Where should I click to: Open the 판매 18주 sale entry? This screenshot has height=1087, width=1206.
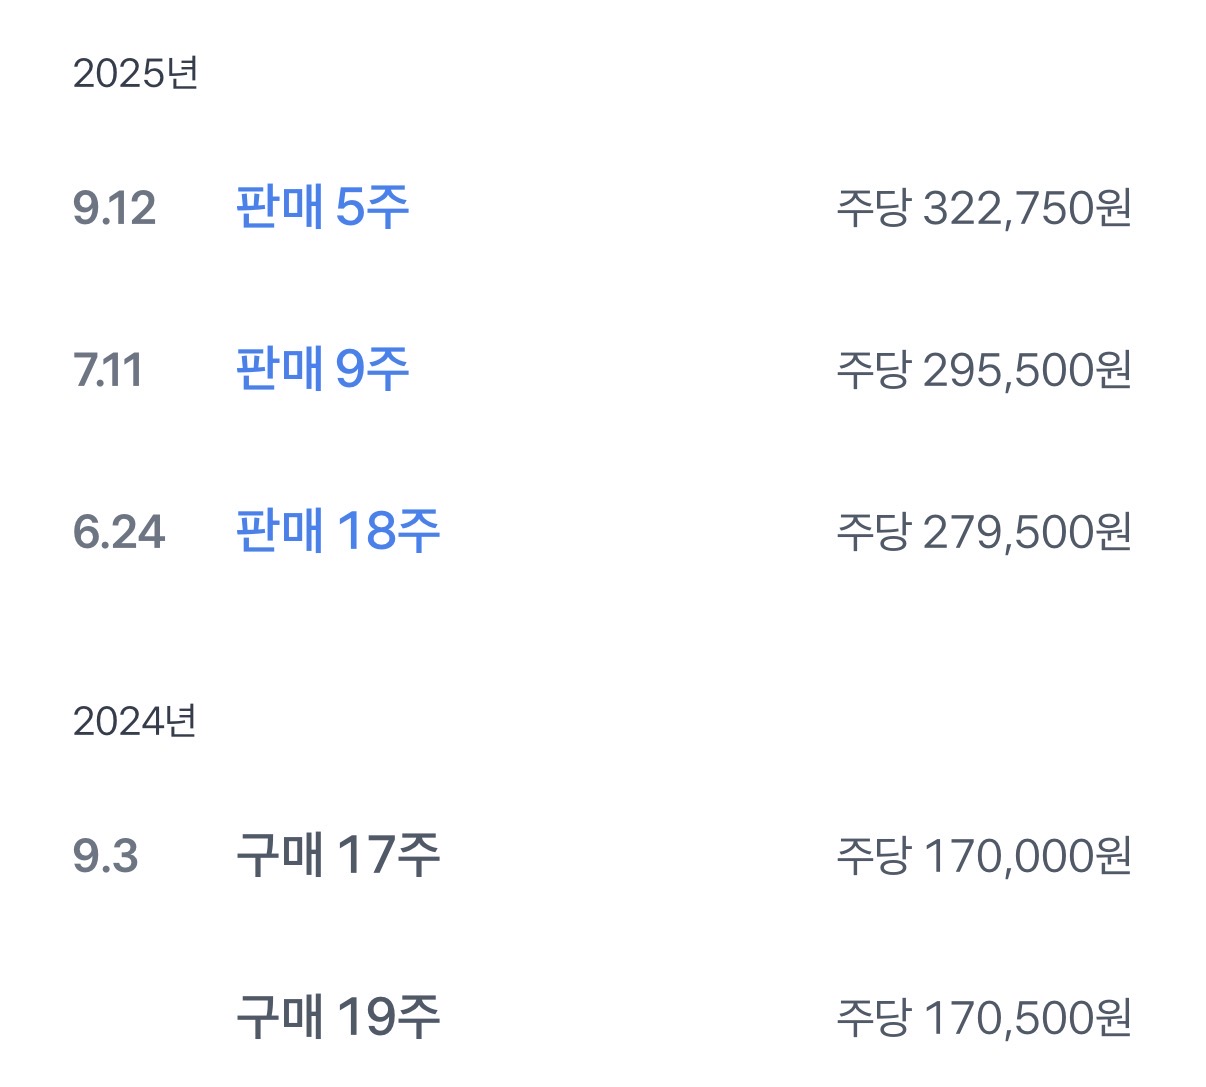(x=337, y=531)
